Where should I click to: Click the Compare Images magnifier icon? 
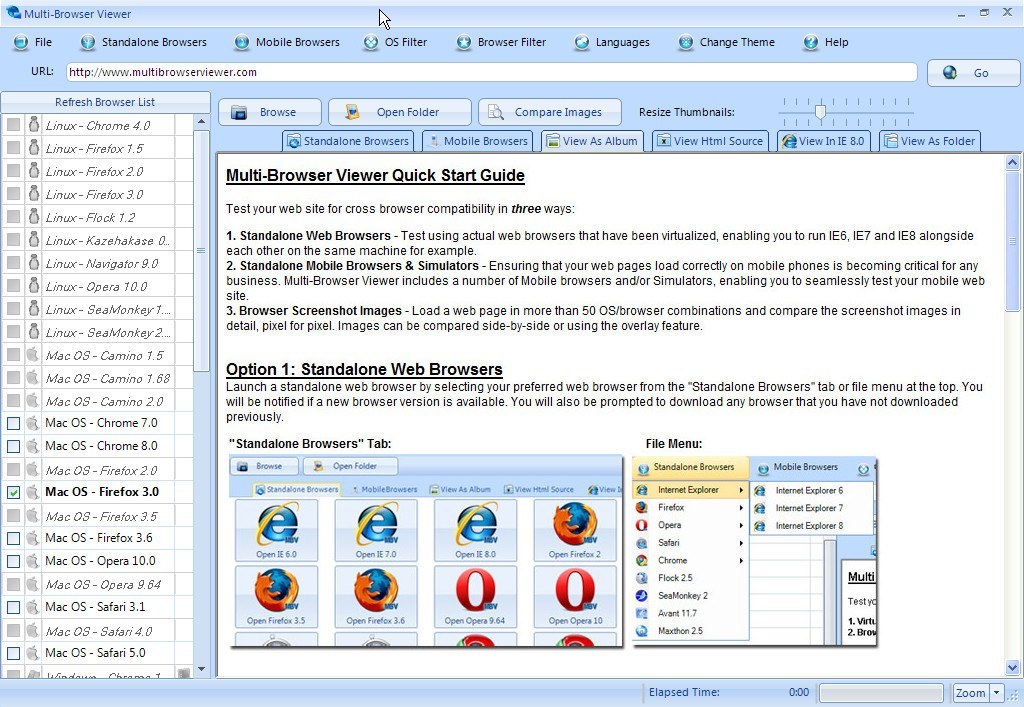(x=496, y=112)
